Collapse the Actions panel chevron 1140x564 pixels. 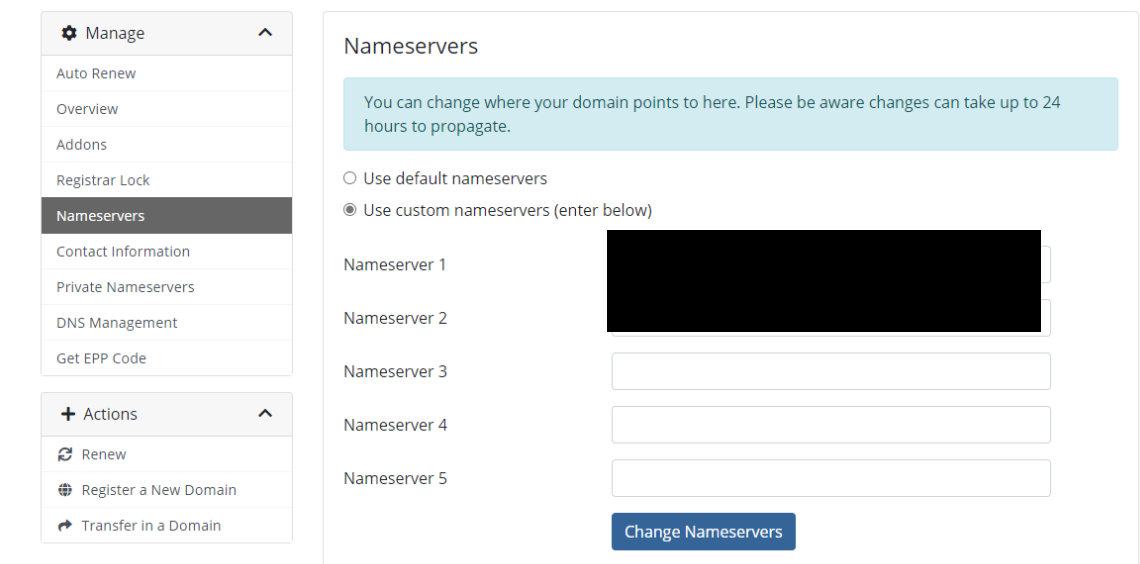(x=265, y=414)
